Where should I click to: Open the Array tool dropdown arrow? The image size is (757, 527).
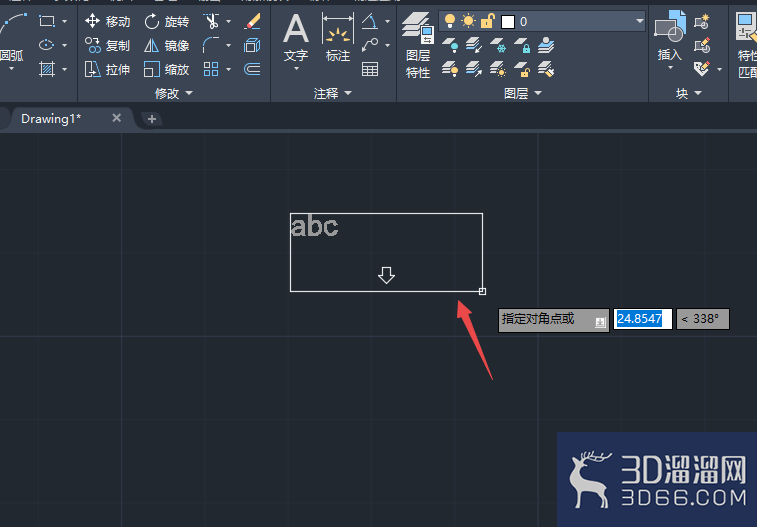(x=228, y=69)
